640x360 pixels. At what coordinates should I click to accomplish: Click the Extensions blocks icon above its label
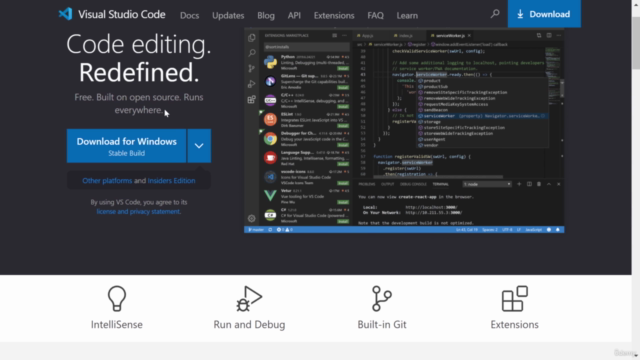(514, 298)
